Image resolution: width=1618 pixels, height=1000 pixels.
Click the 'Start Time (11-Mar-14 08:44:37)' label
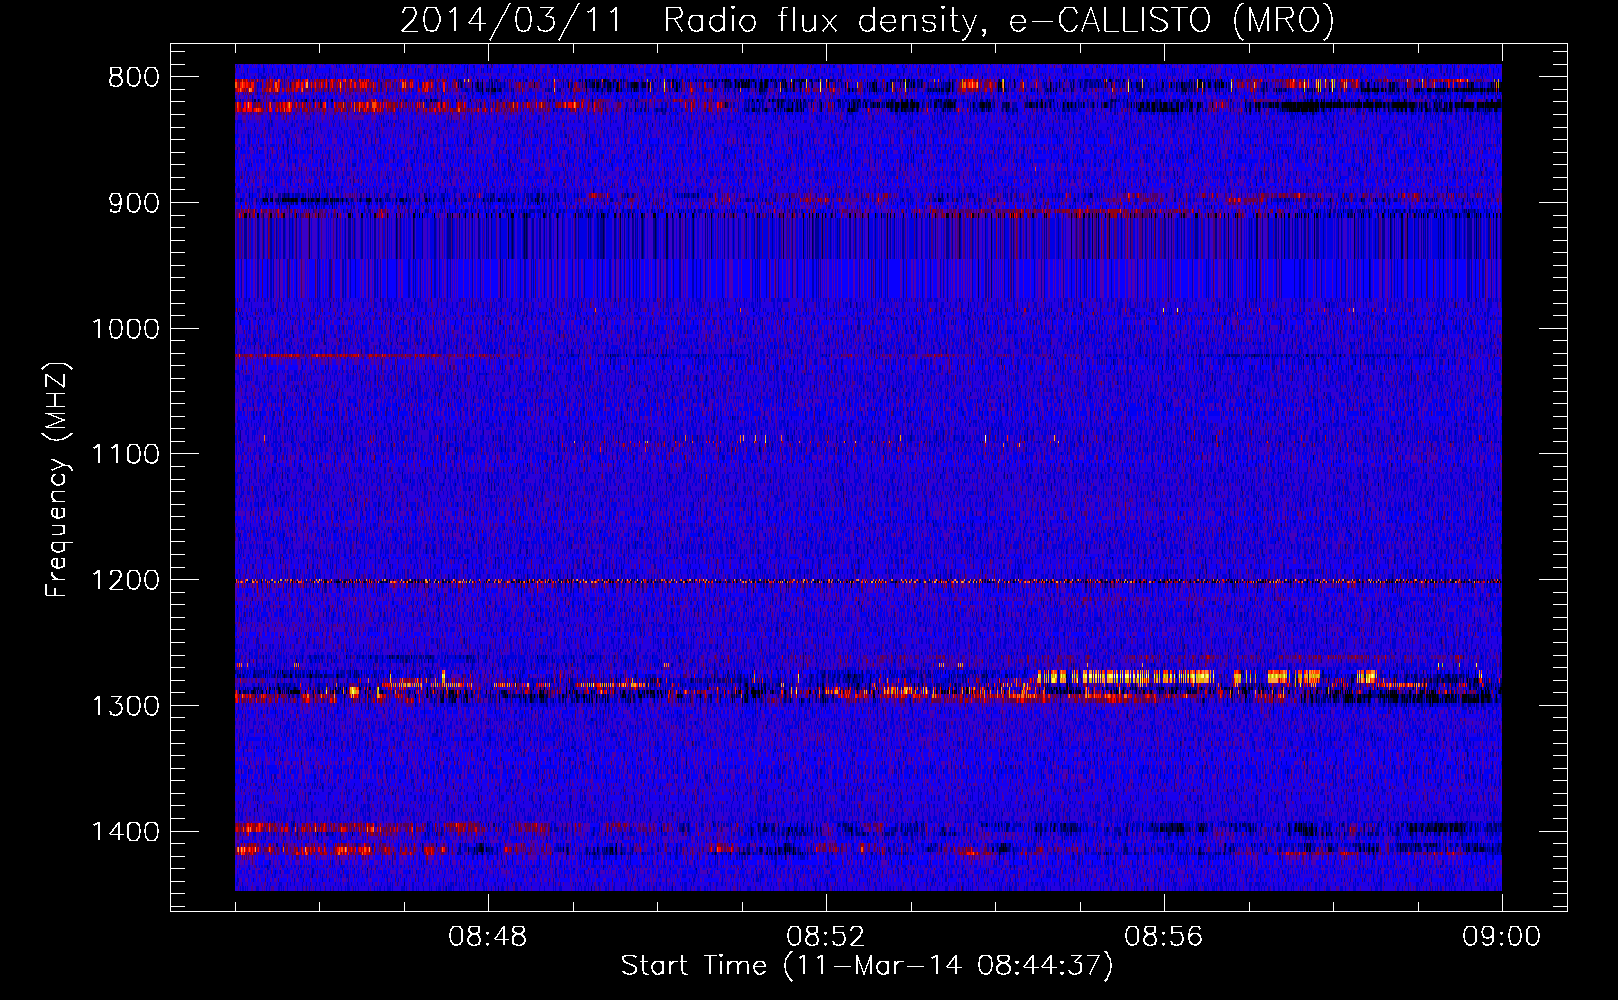867,966
